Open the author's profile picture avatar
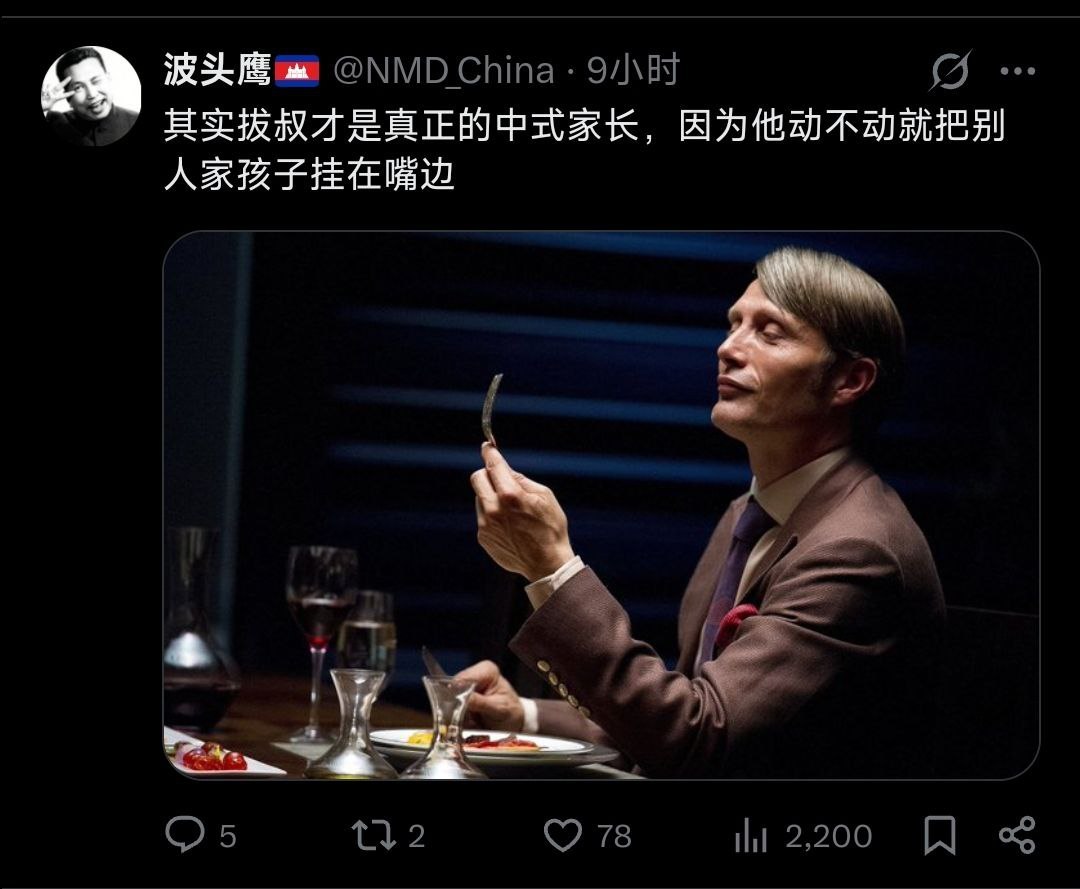This screenshot has width=1080, height=889. [x=91, y=96]
